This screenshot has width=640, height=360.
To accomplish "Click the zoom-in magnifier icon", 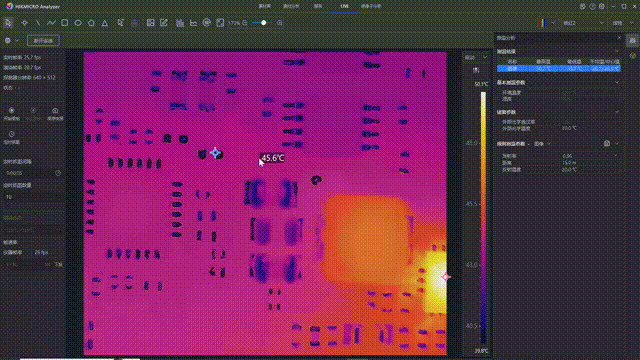I will (280, 23).
